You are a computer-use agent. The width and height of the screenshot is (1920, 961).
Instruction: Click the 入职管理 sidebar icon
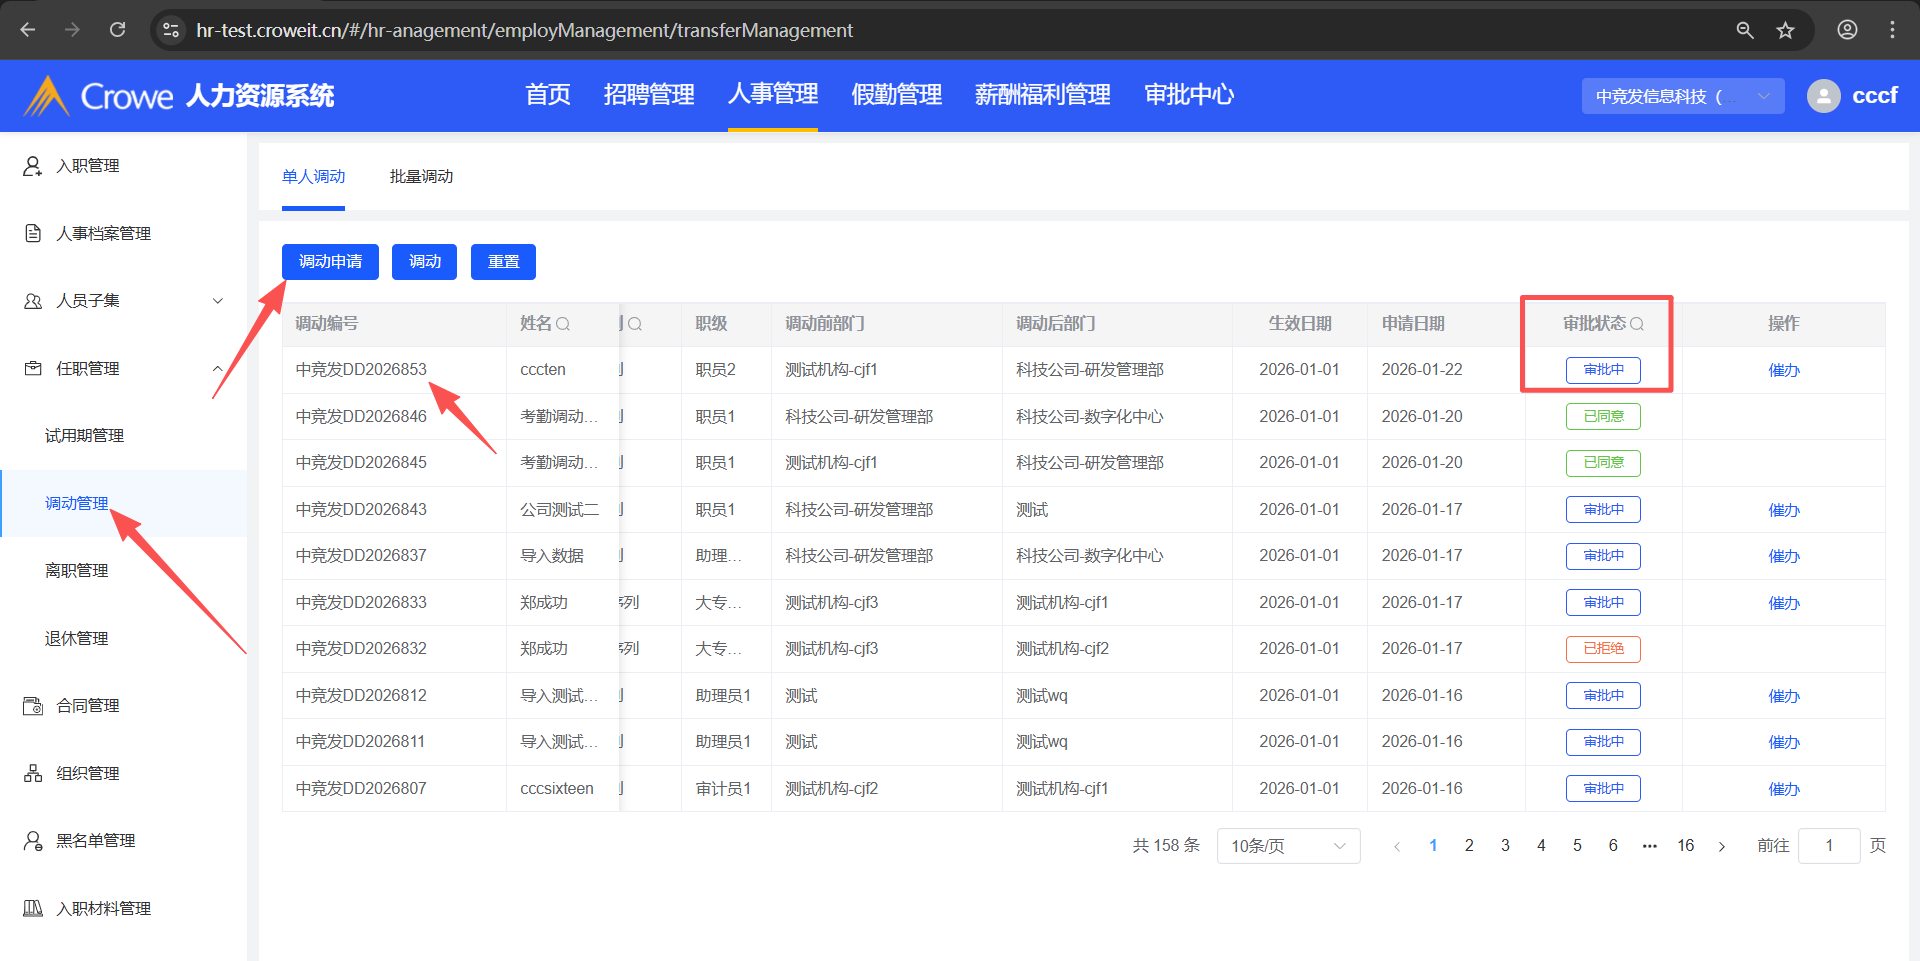[x=33, y=166]
